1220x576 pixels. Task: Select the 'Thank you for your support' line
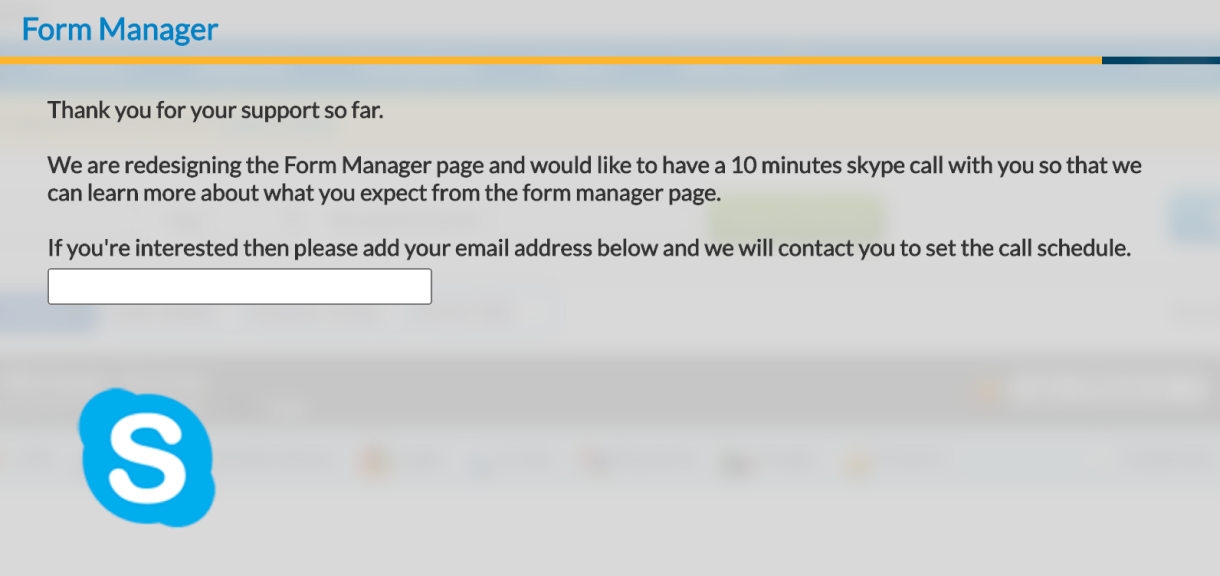[x=216, y=109]
